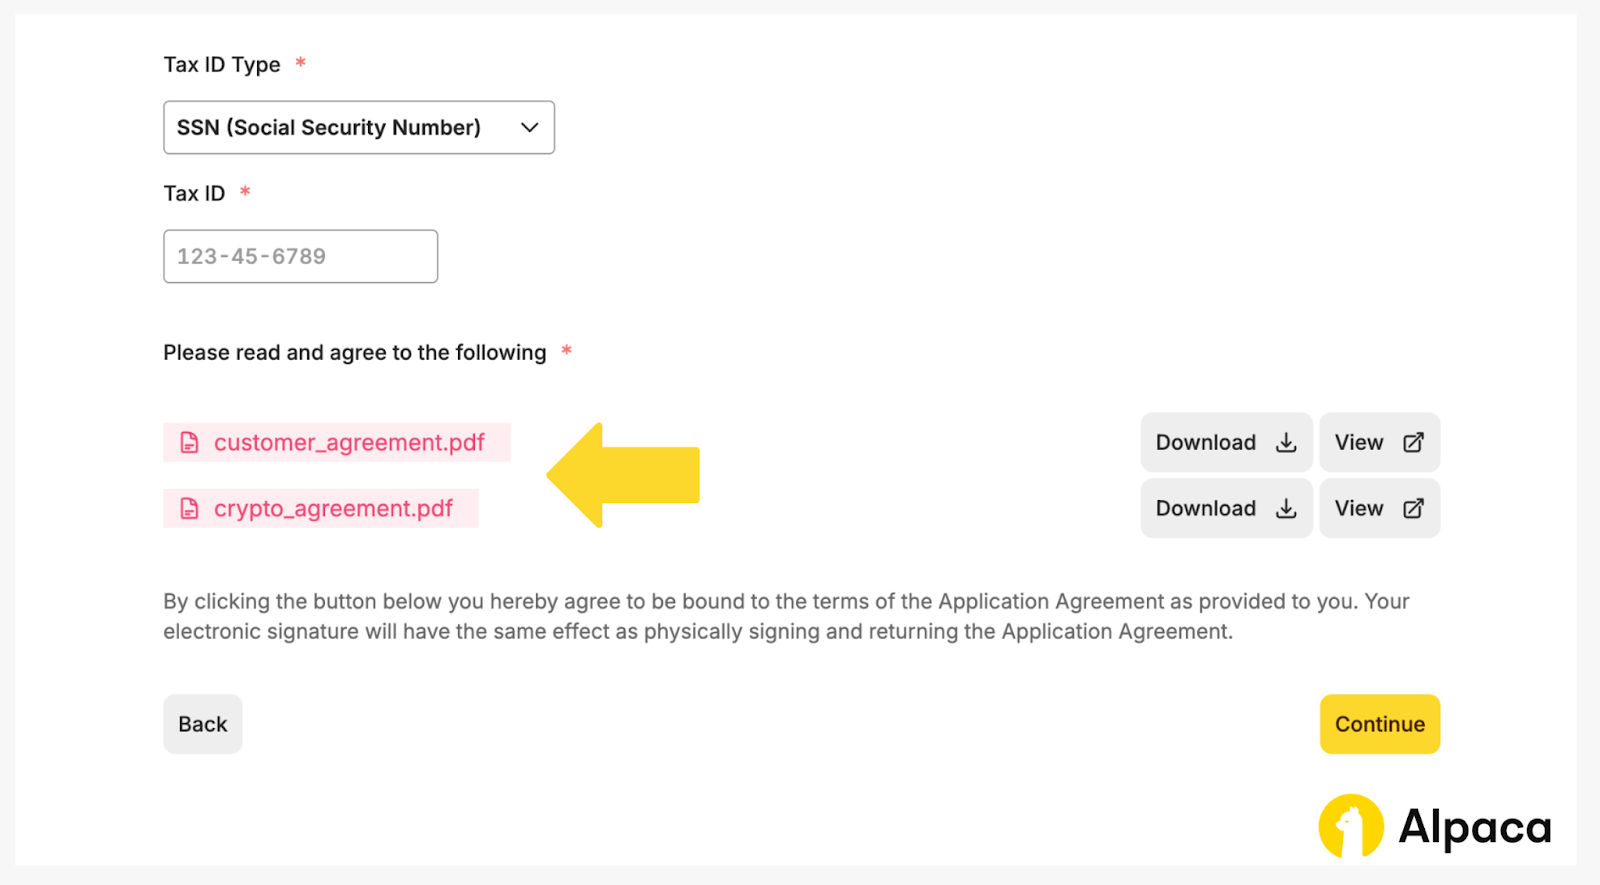Viewport: 1600px width, 885px height.
Task: Click the Alpaca wordmark text
Action: [1474, 828]
